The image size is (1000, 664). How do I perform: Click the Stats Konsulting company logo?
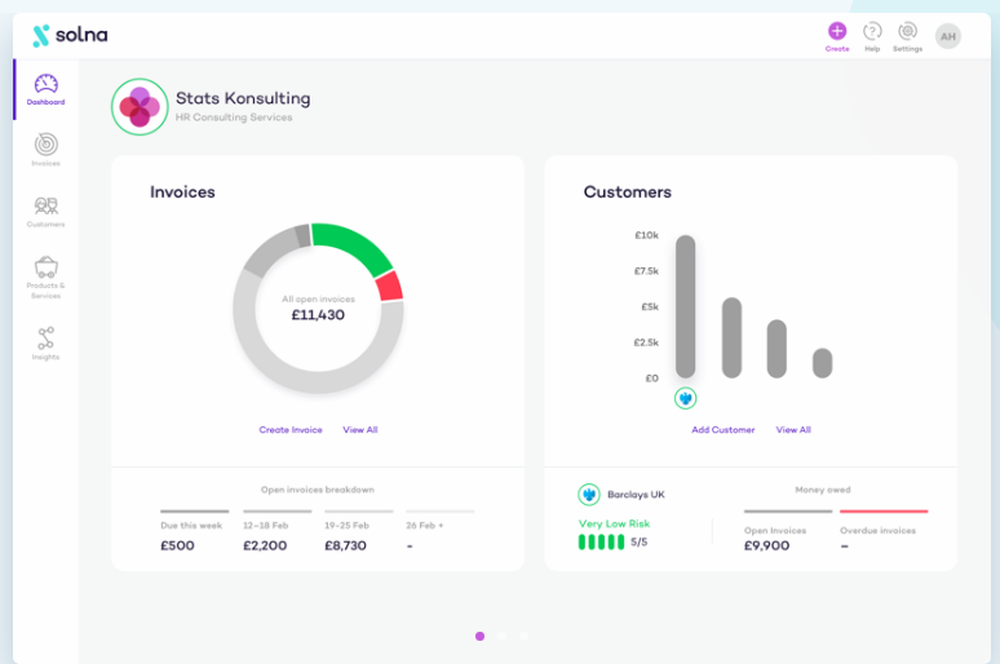click(140, 107)
